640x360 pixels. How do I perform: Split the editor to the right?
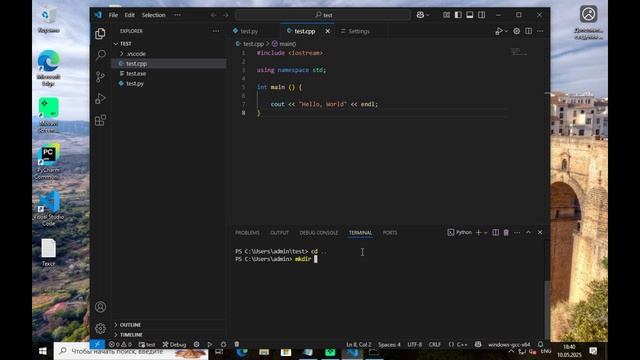529,31
